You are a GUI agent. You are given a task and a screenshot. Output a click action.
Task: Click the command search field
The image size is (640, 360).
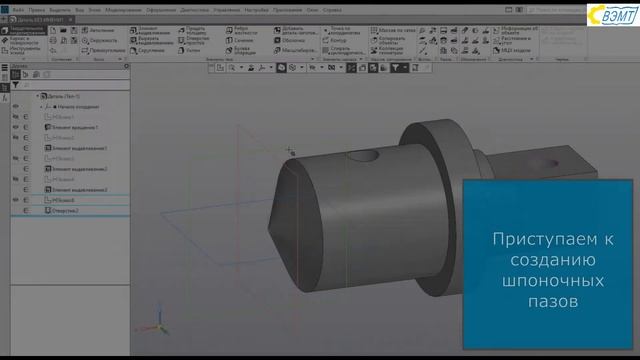pos(557,10)
